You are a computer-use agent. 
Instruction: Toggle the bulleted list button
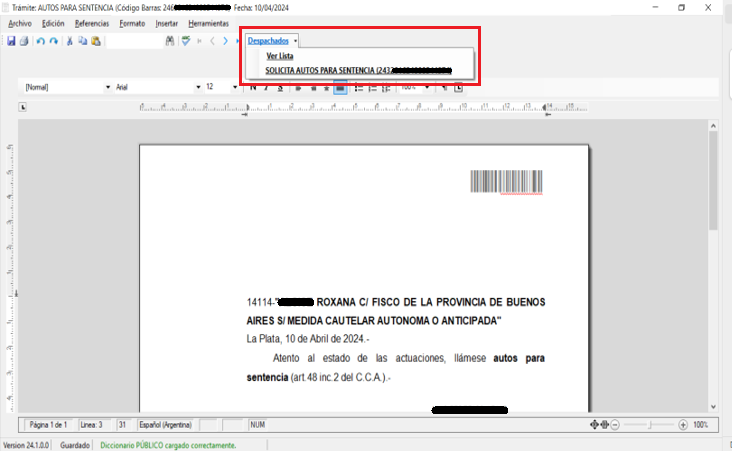(359, 87)
